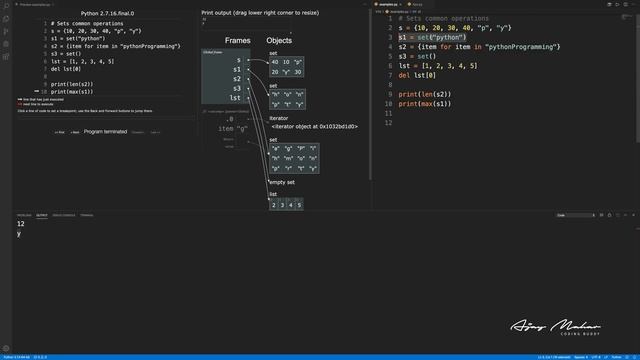The height and width of the screenshot is (360, 640).
Task: Click the editor minimap
Action: point(627,18)
